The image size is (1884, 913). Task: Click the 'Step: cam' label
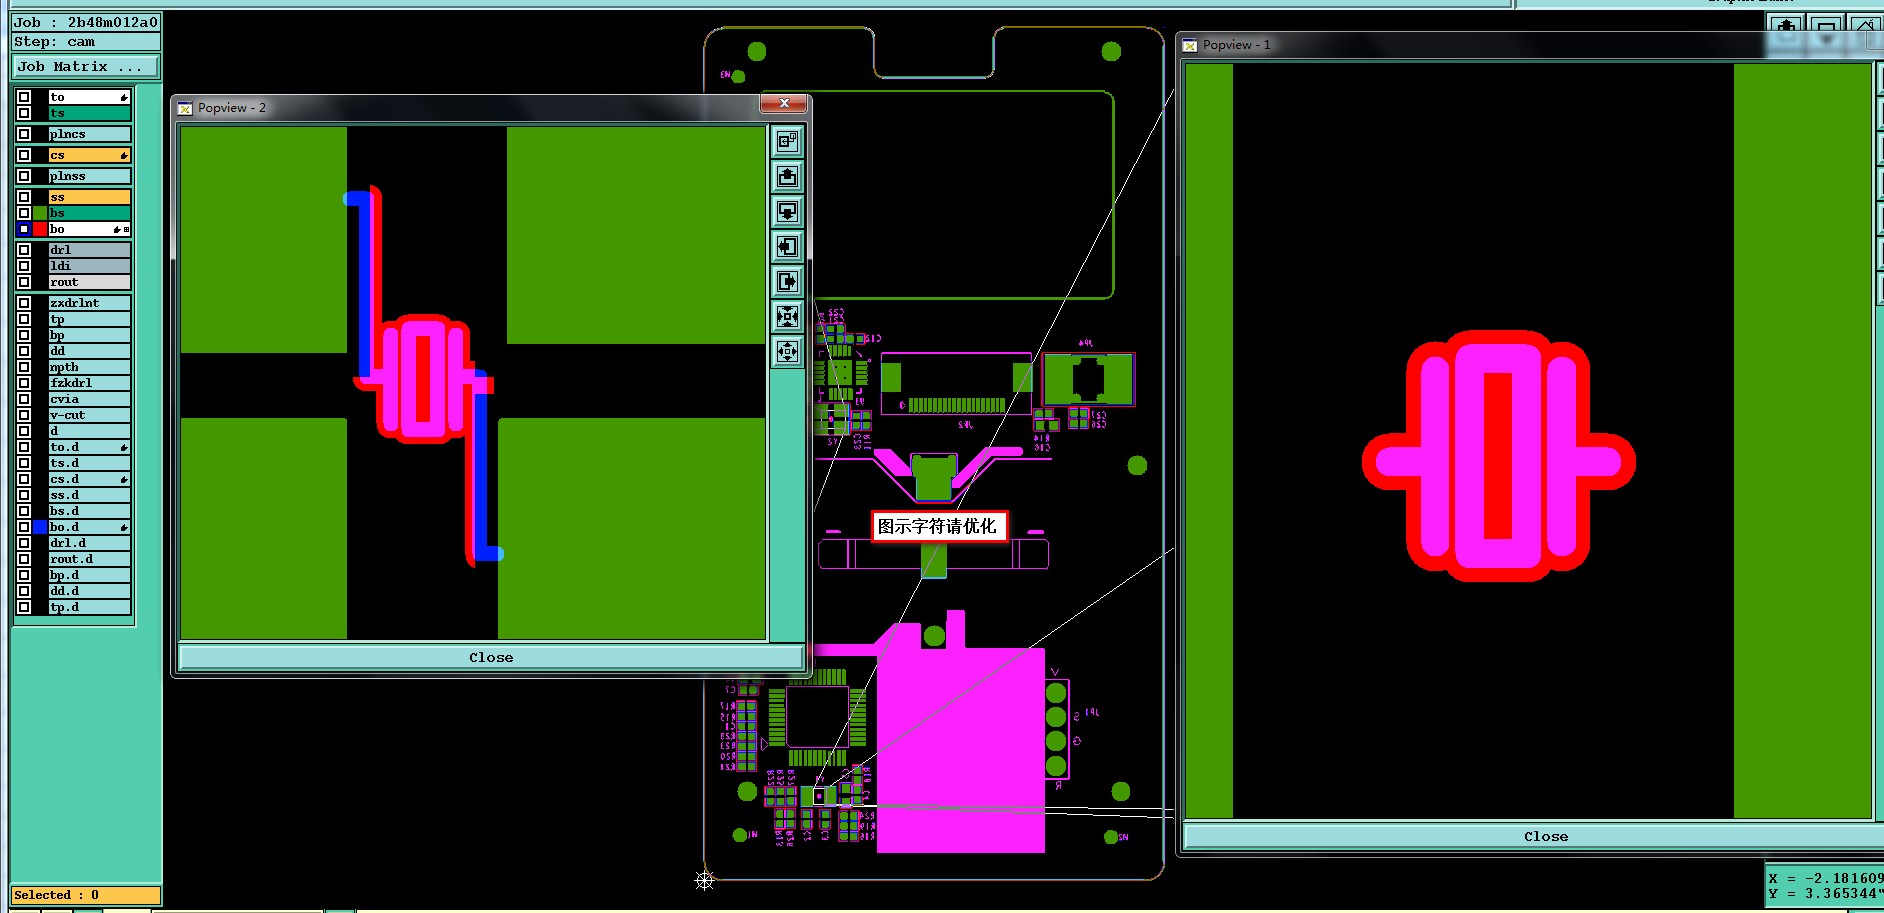click(x=86, y=42)
